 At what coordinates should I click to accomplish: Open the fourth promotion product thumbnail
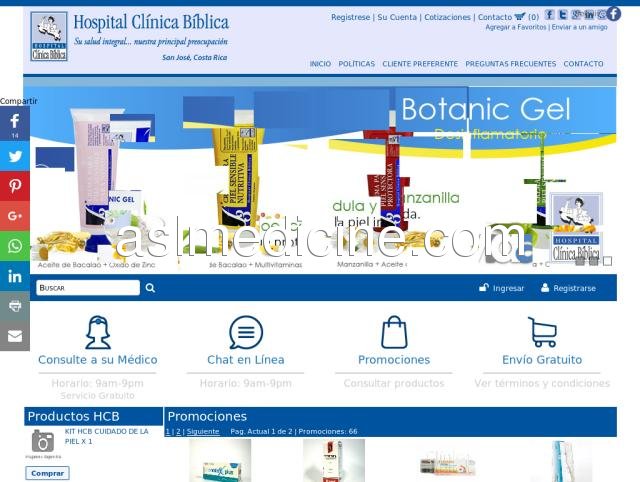pos(562,461)
